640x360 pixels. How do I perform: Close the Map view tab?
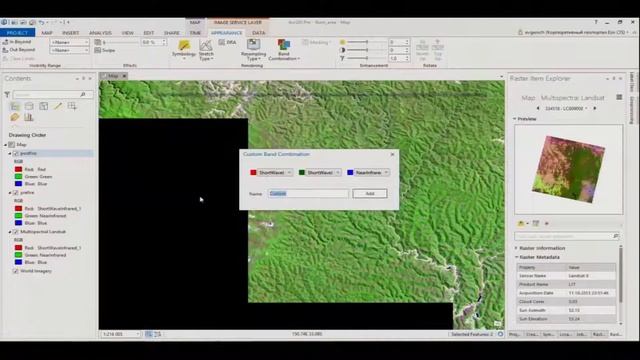coord(124,76)
